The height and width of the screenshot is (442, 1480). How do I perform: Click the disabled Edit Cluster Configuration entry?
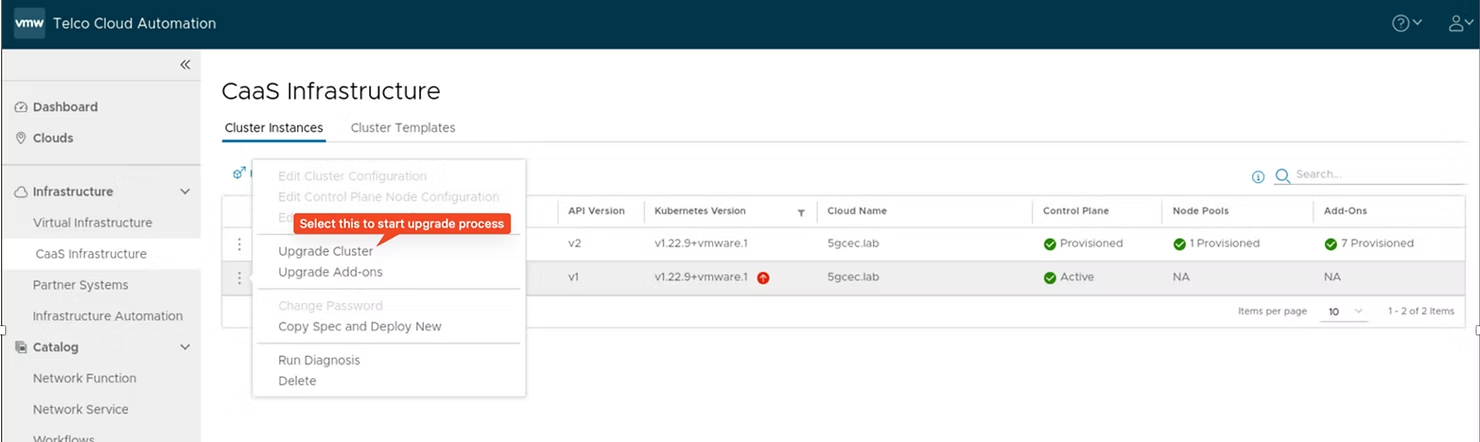[x=352, y=176]
